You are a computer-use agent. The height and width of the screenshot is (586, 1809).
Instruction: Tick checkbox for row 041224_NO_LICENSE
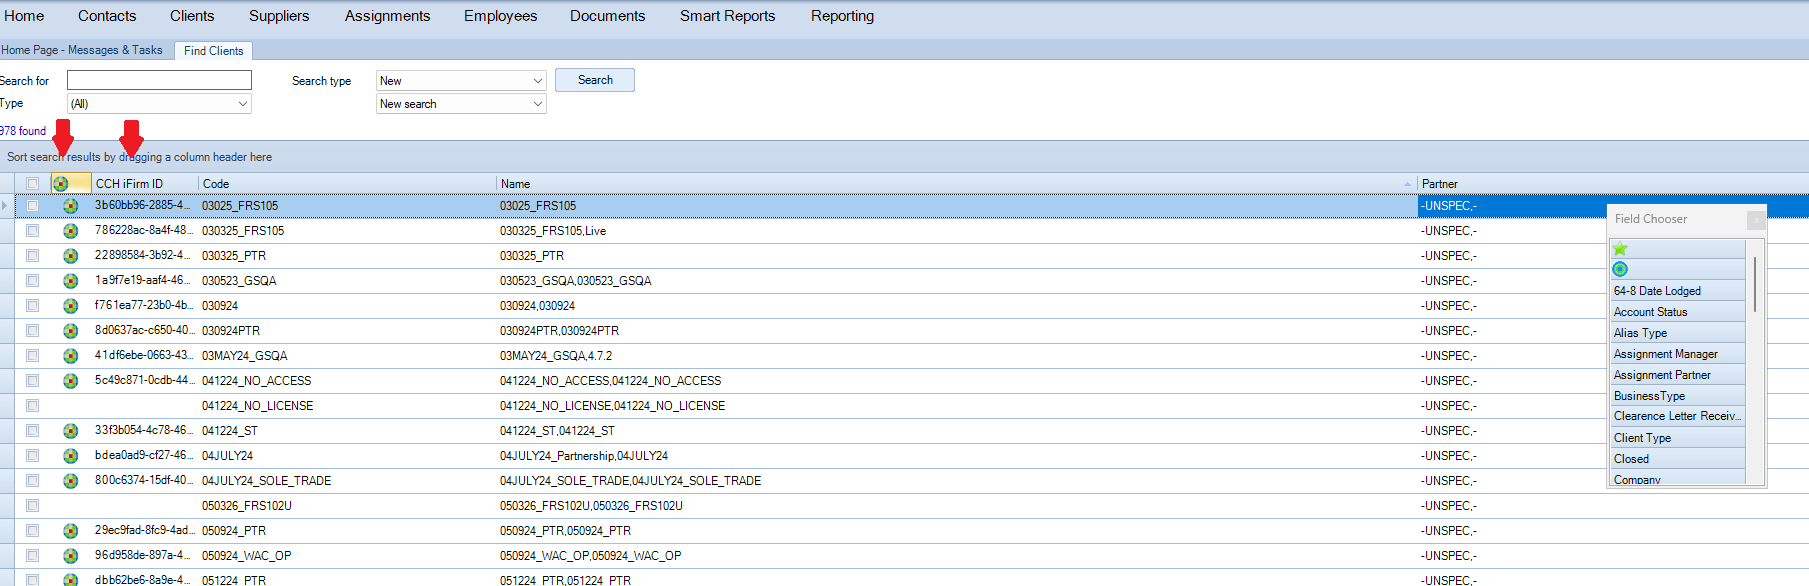33,406
